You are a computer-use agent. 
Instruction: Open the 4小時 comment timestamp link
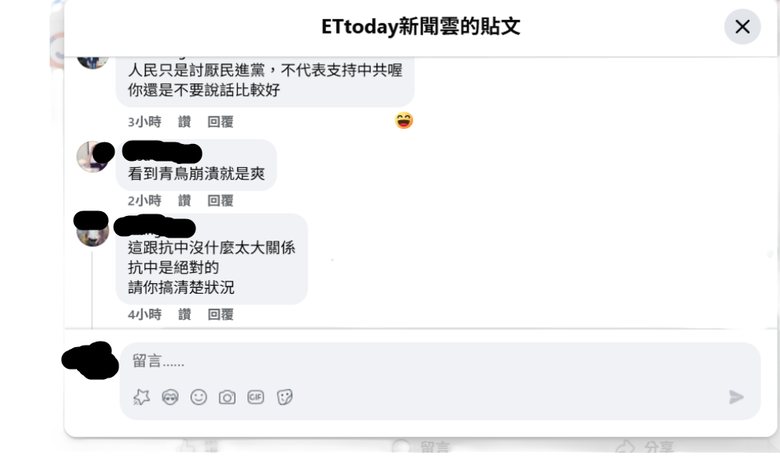(145, 314)
